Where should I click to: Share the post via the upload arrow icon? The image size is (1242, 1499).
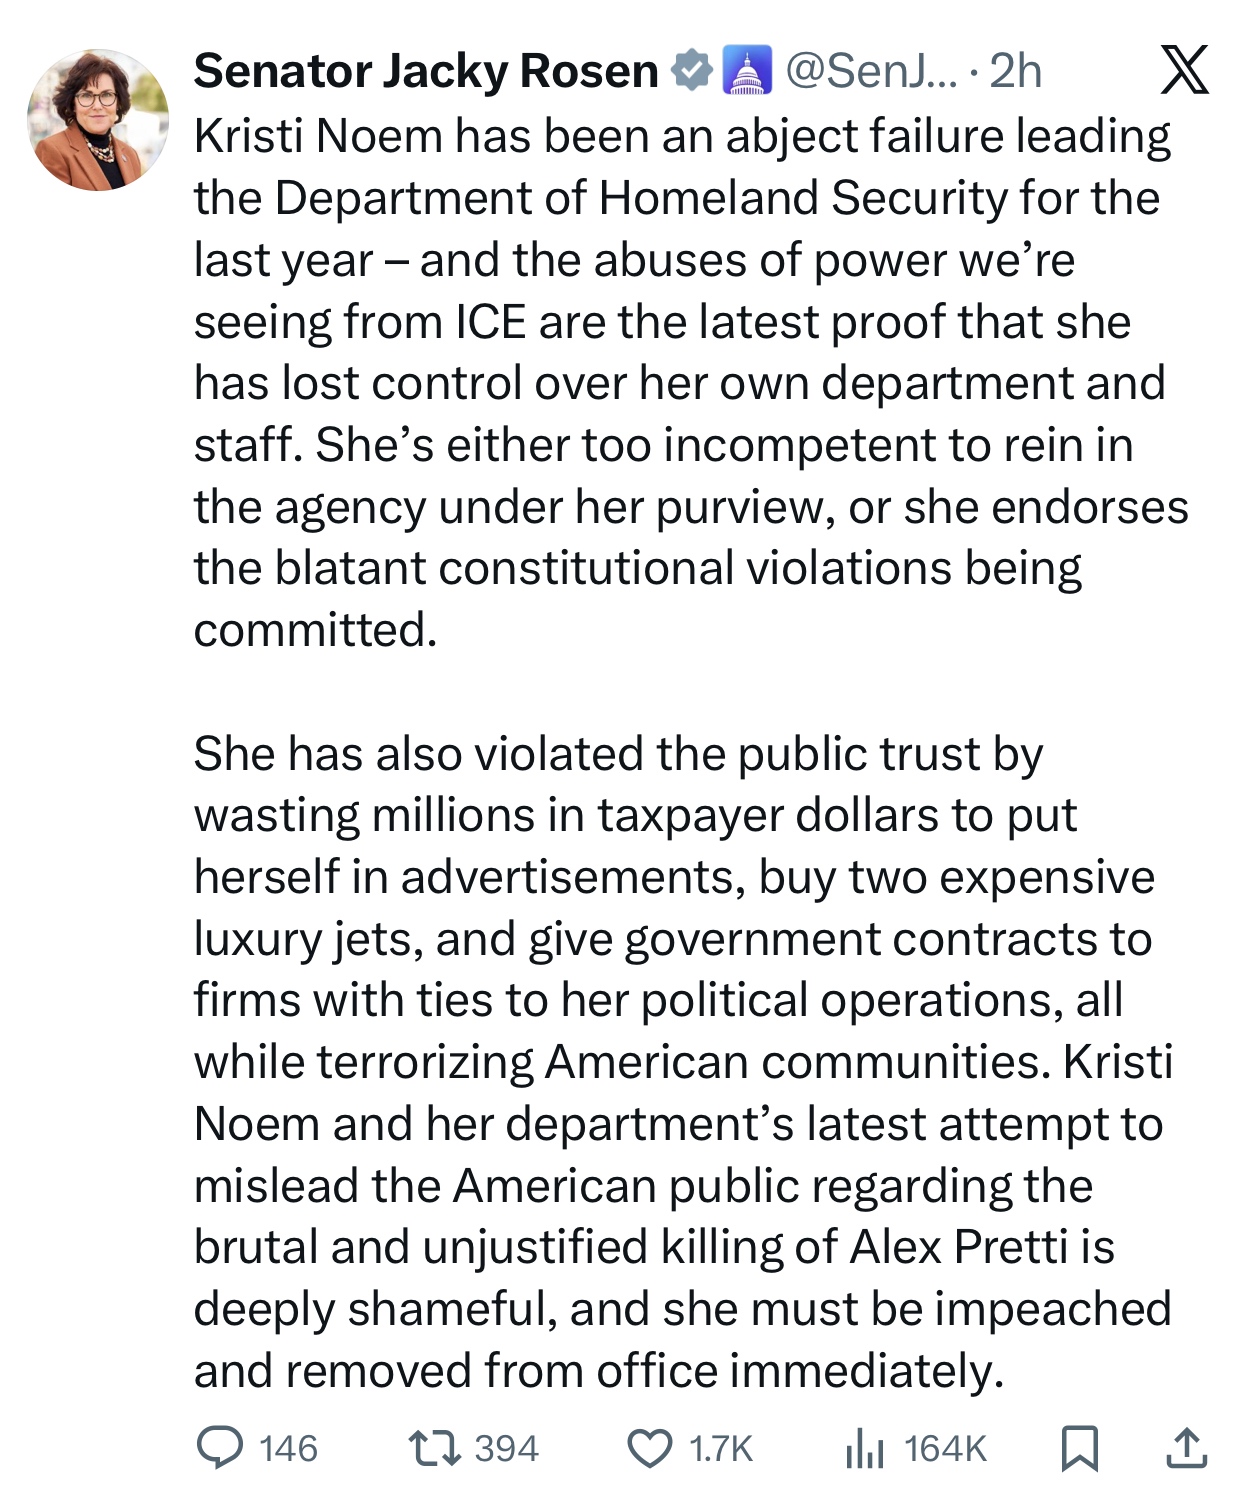[x=1186, y=1448]
